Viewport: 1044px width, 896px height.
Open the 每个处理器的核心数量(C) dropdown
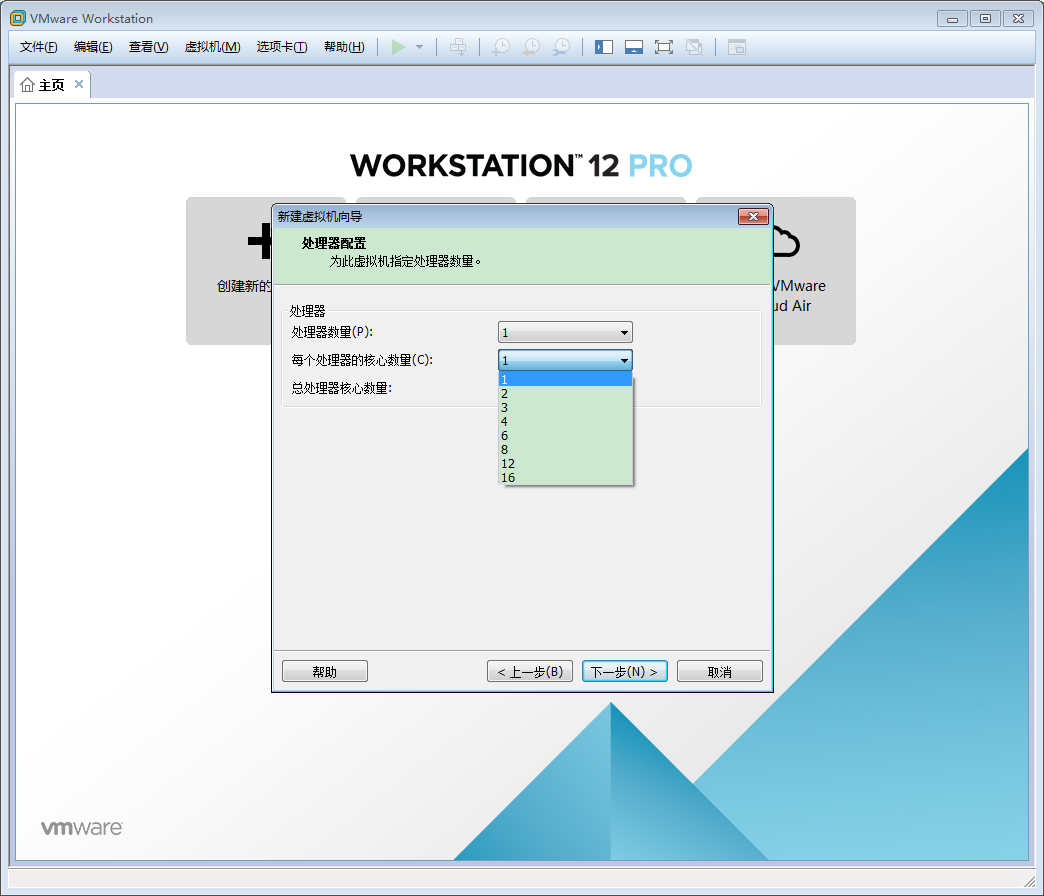(622, 360)
